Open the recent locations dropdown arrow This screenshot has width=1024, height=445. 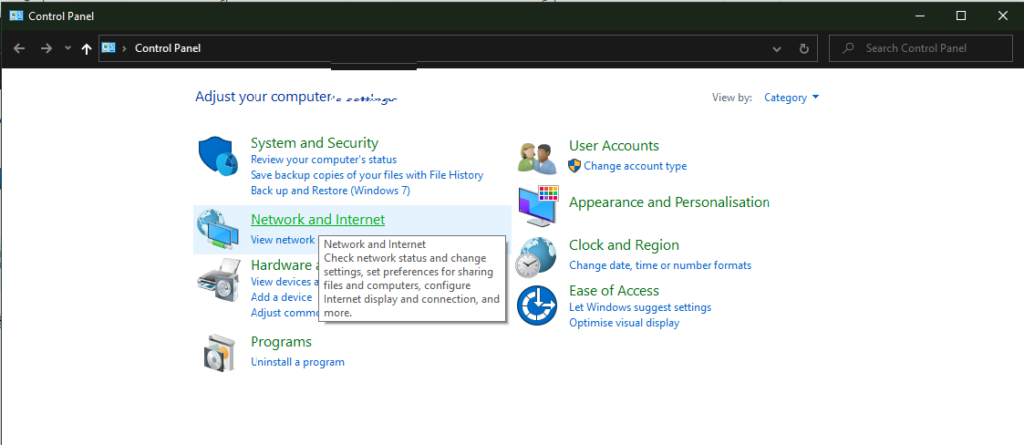(x=67, y=48)
